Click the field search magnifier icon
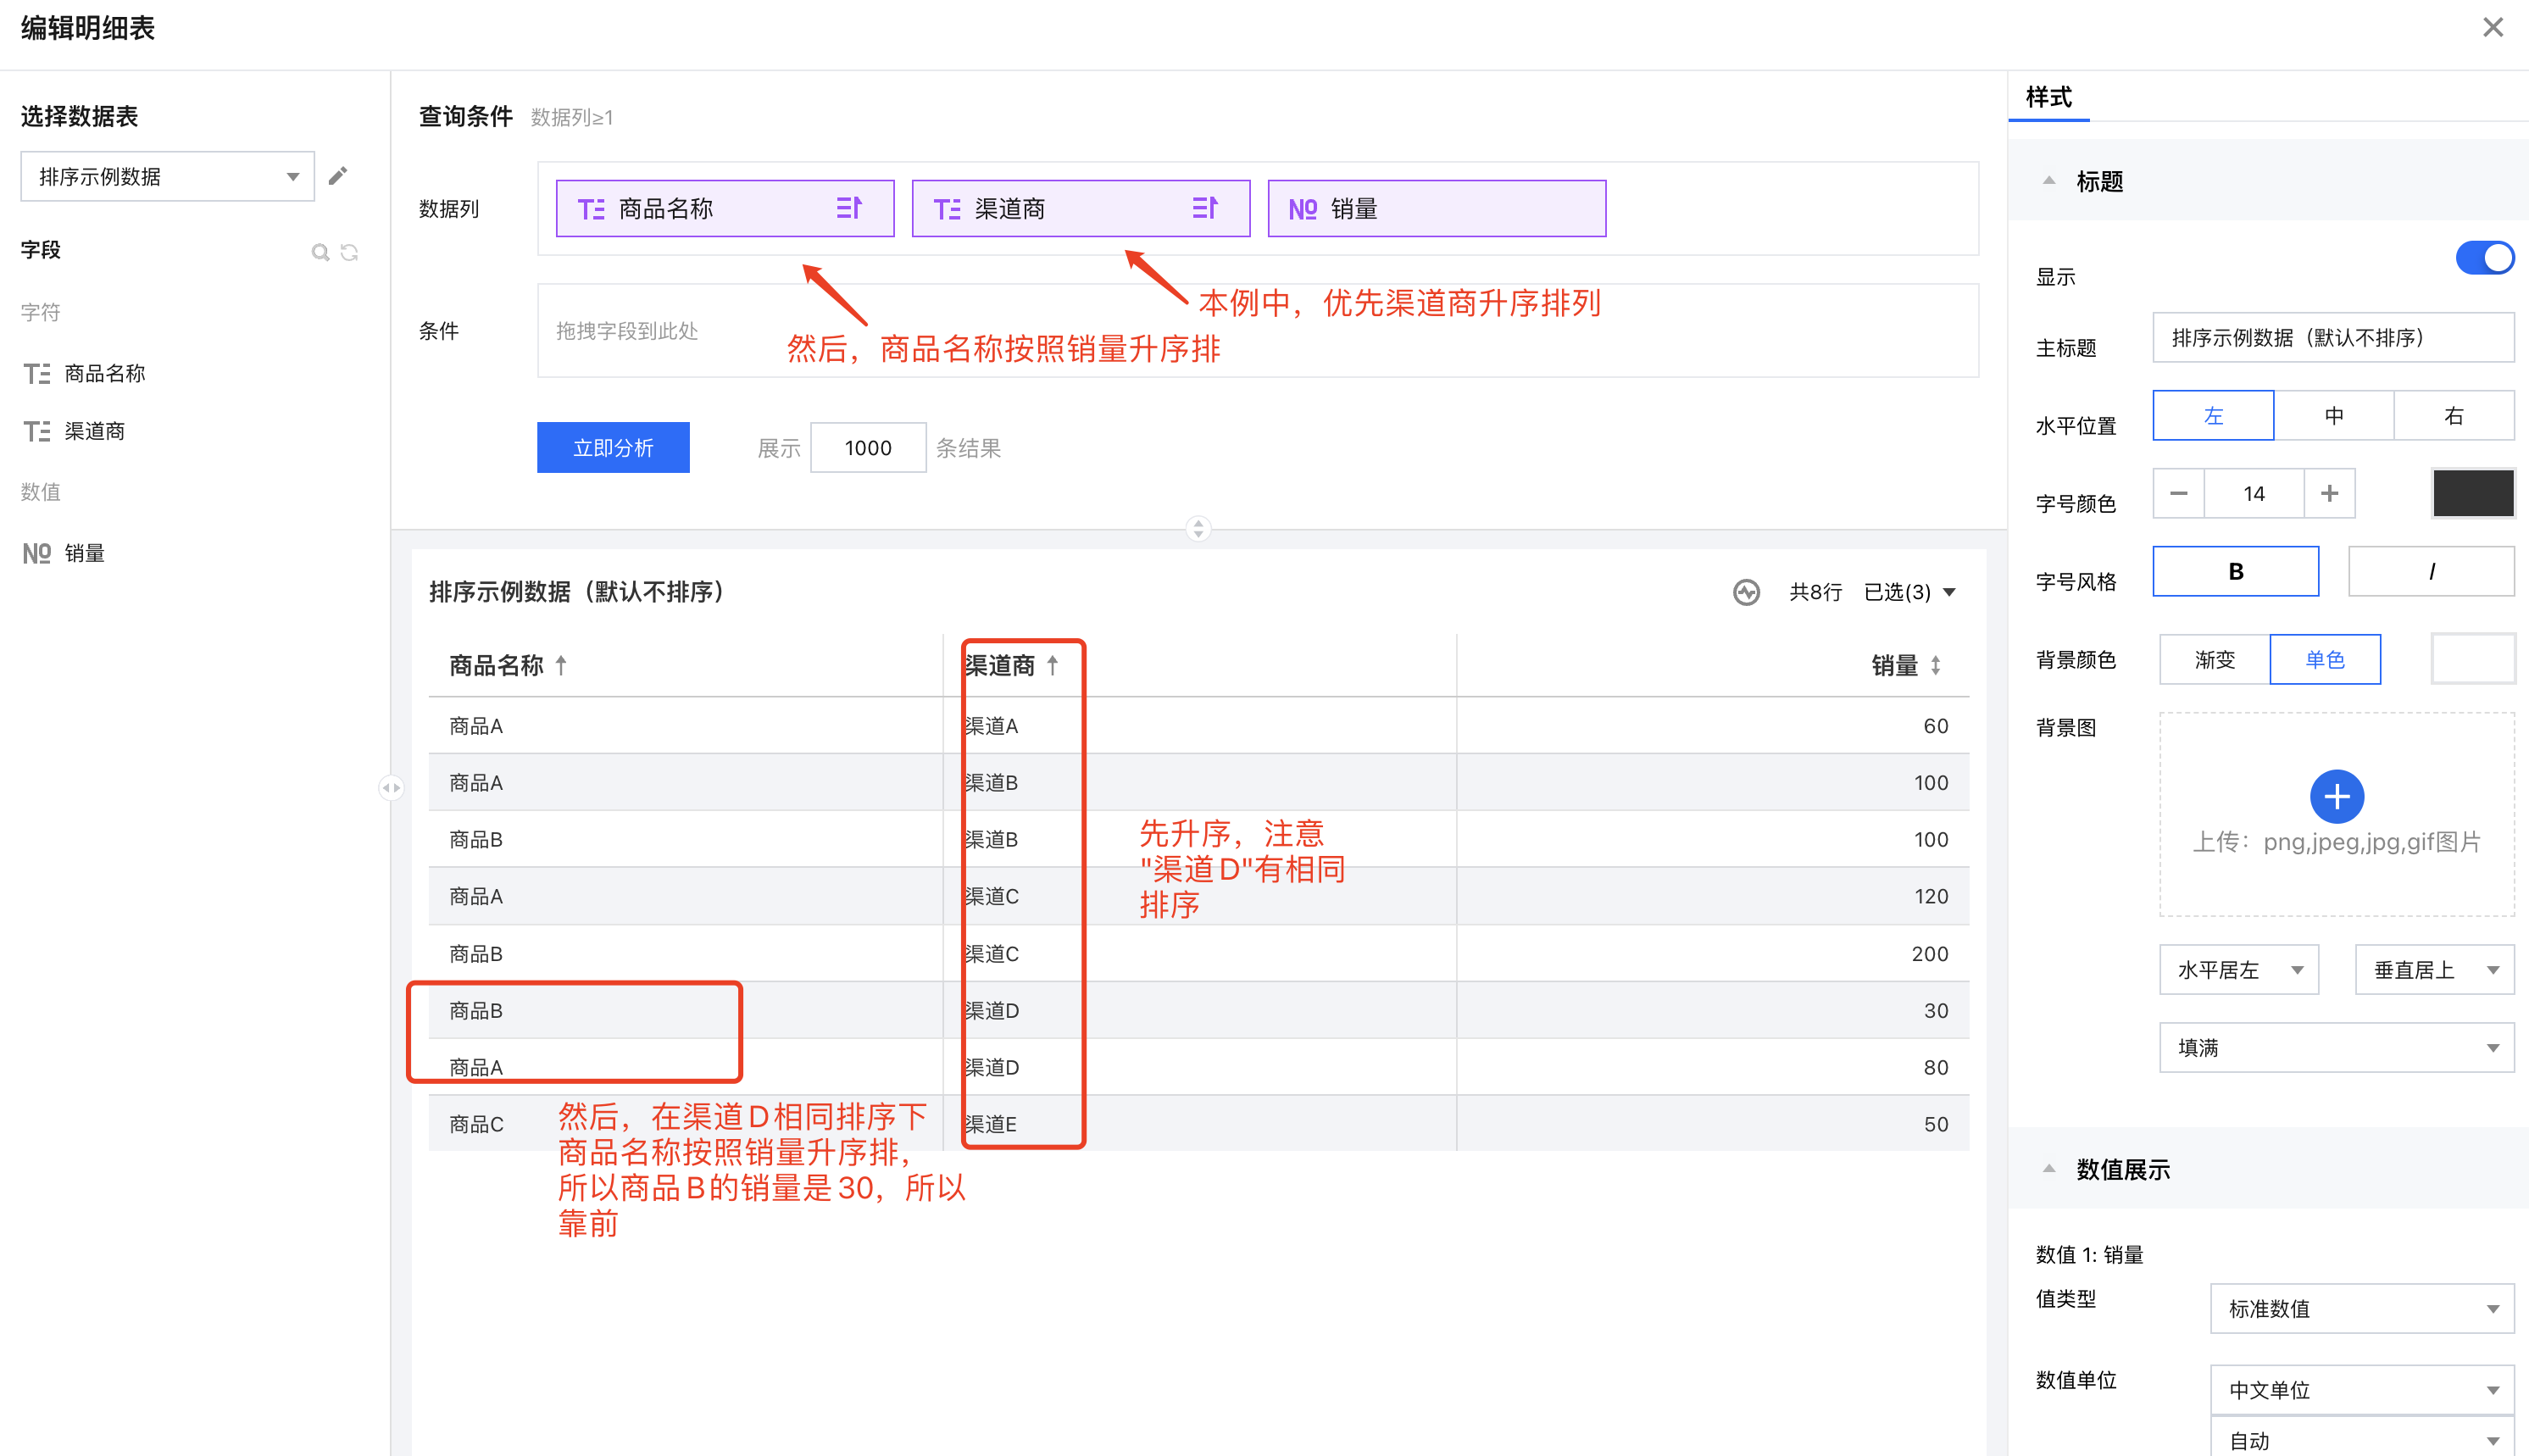This screenshot has height=1456, width=2529. [320, 252]
